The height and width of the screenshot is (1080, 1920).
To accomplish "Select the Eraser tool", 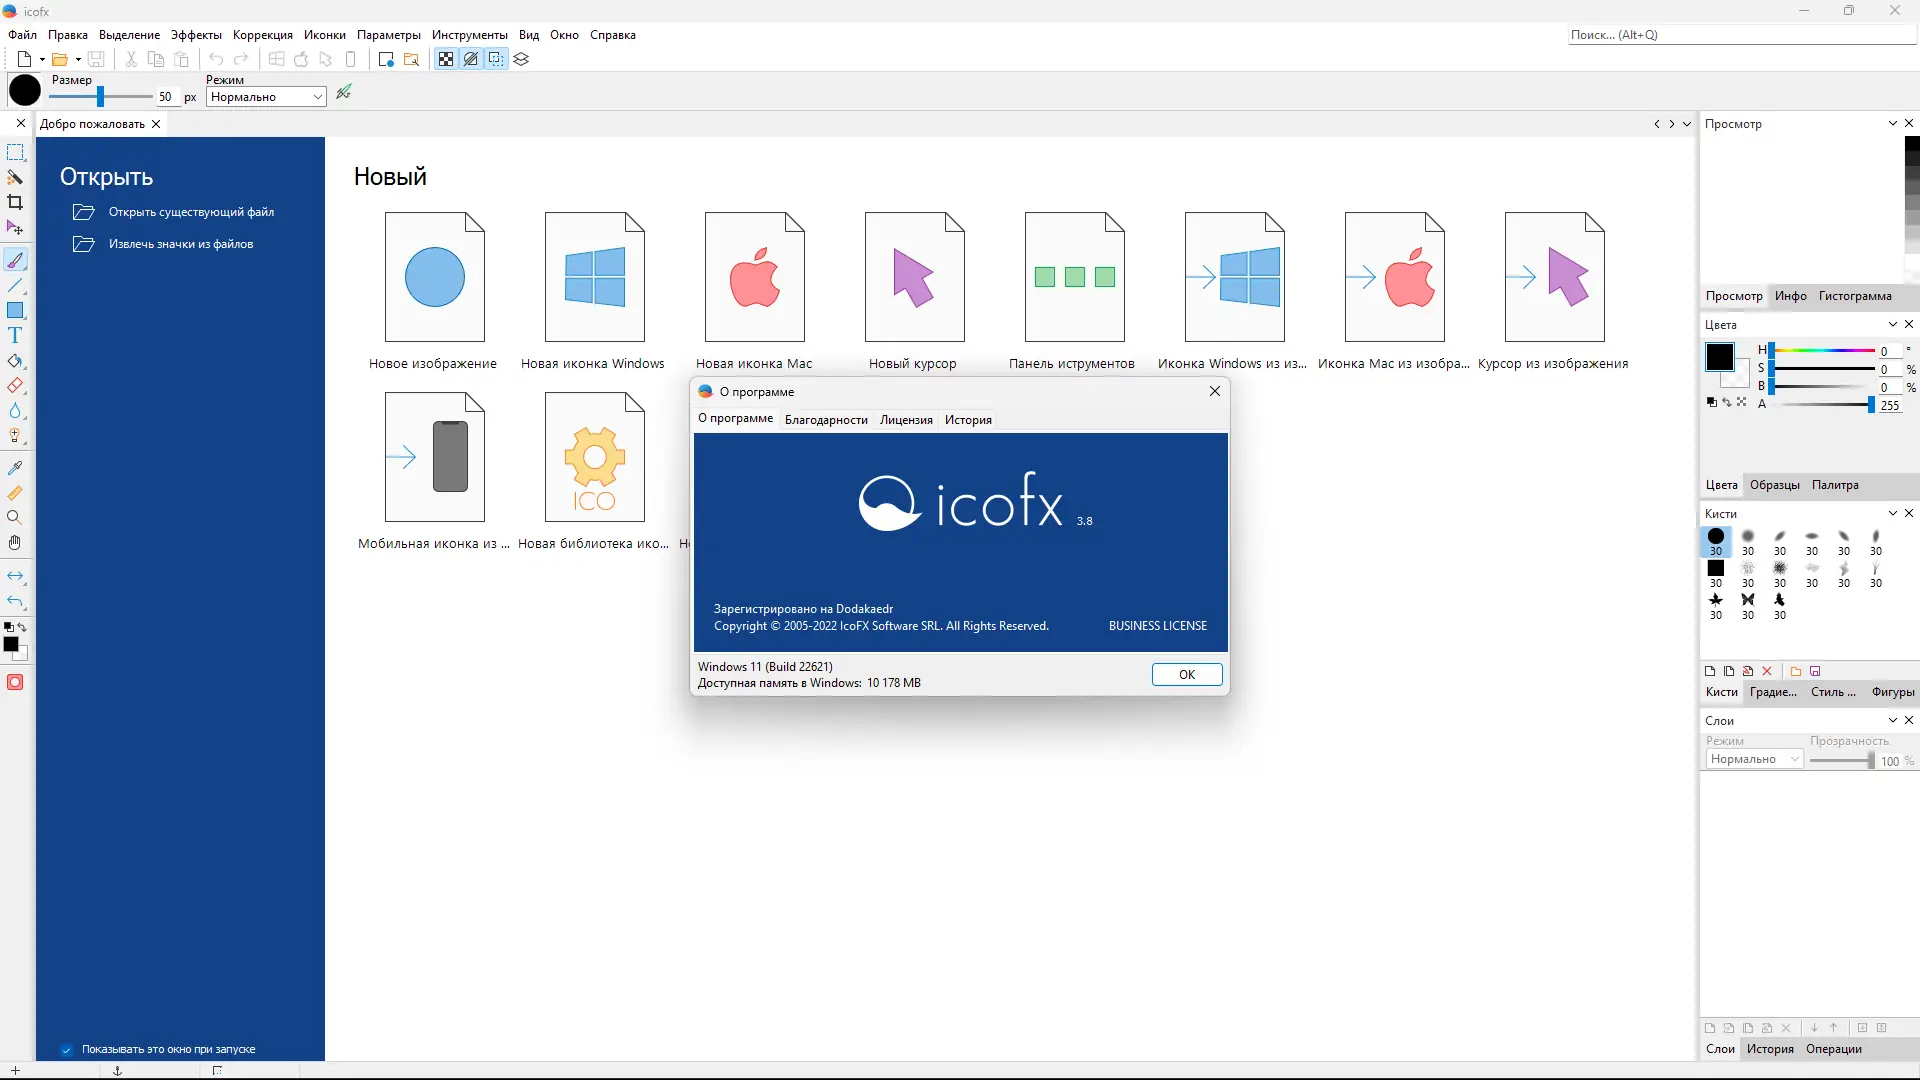I will point(15,386).
